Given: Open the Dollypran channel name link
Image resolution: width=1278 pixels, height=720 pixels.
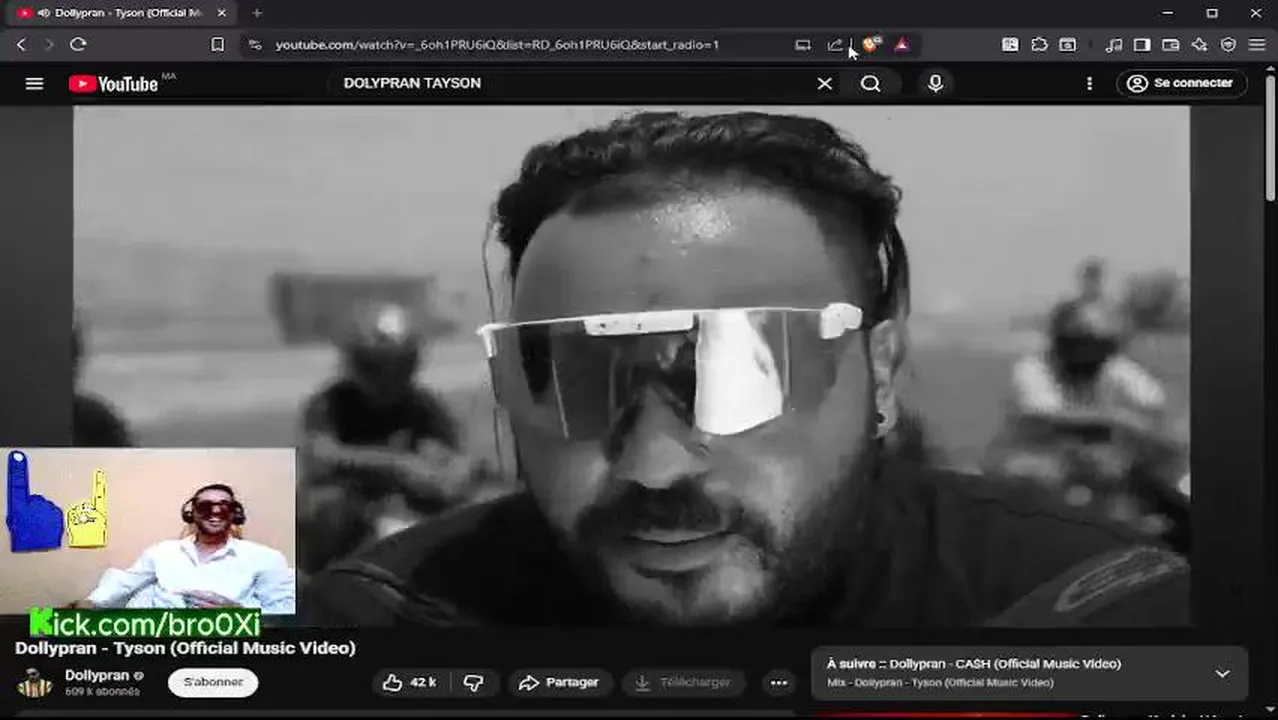Looking at the screenshot, I should tap(97, 675).
